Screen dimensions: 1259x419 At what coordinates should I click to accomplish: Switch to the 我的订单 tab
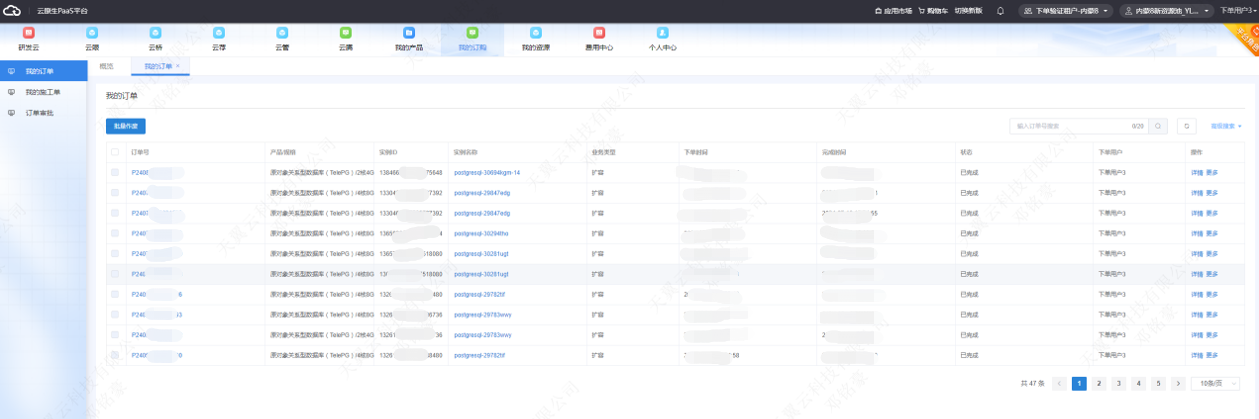pos(158,66)
